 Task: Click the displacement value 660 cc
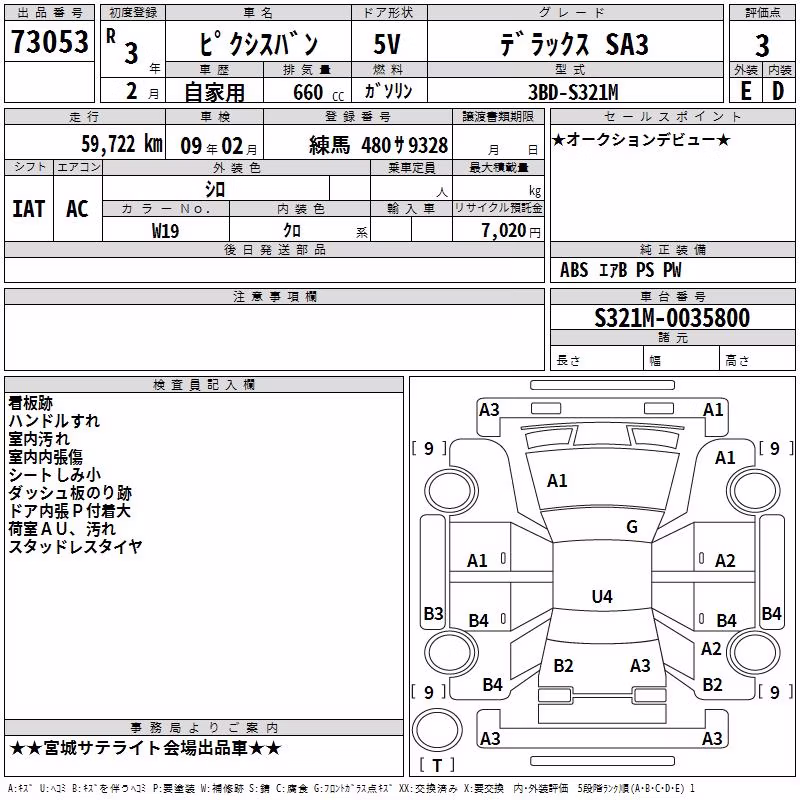click(318, 93)
